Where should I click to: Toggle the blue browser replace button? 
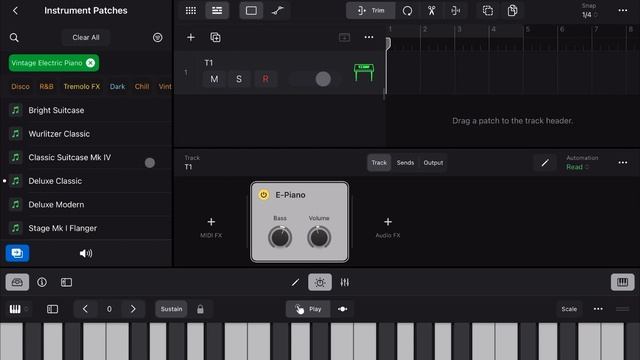(17, 253)
